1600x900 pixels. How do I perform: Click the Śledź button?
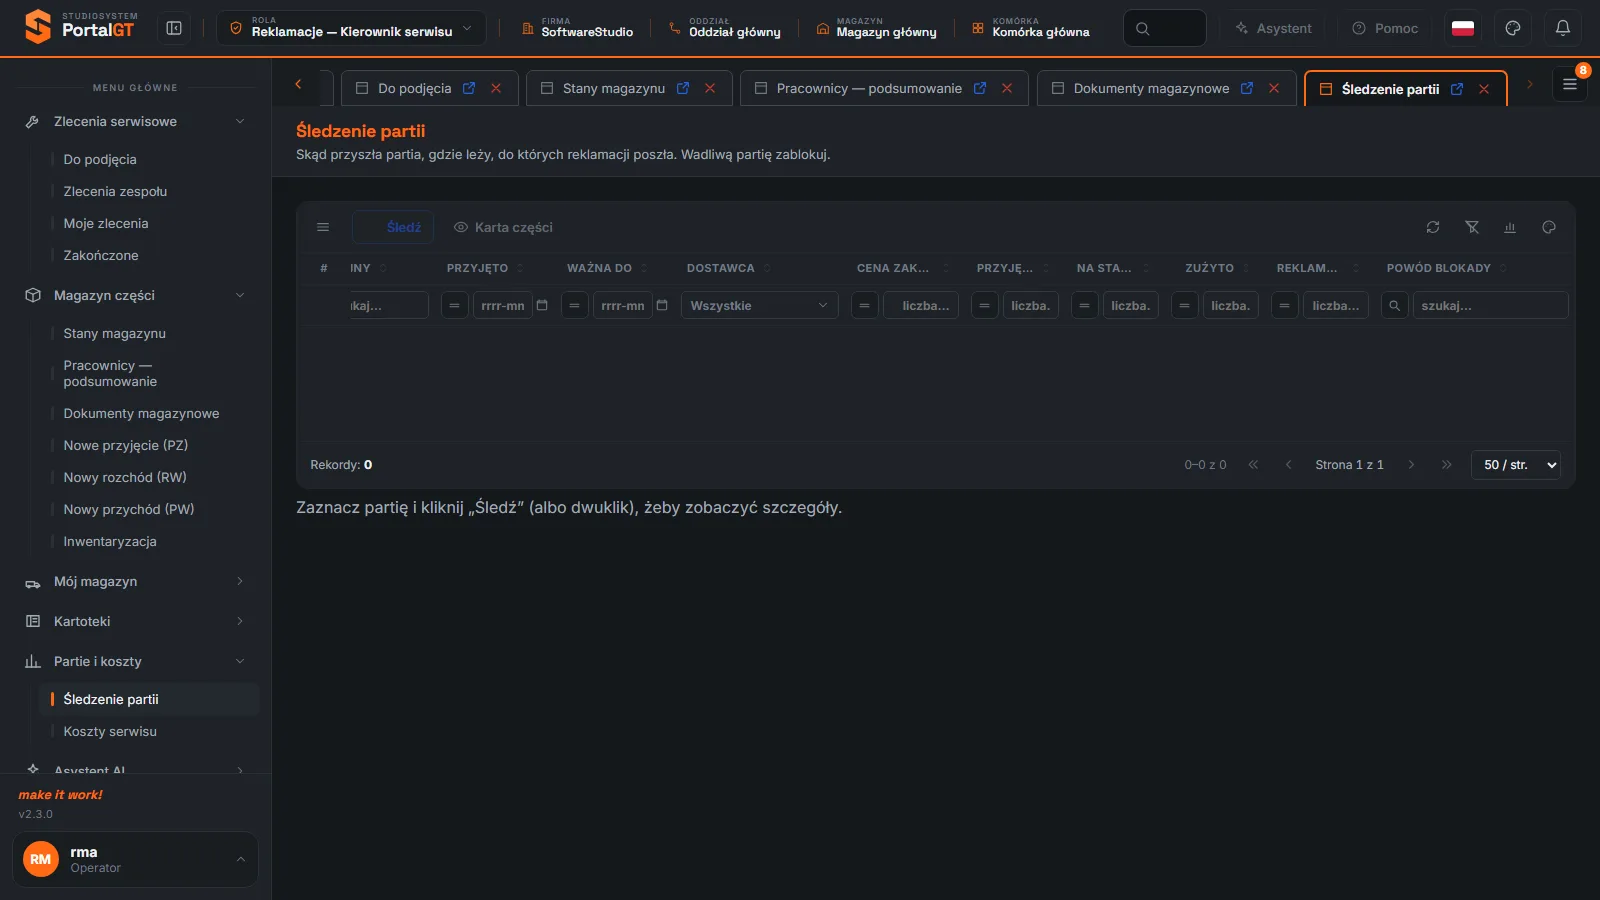click(393, 227)
